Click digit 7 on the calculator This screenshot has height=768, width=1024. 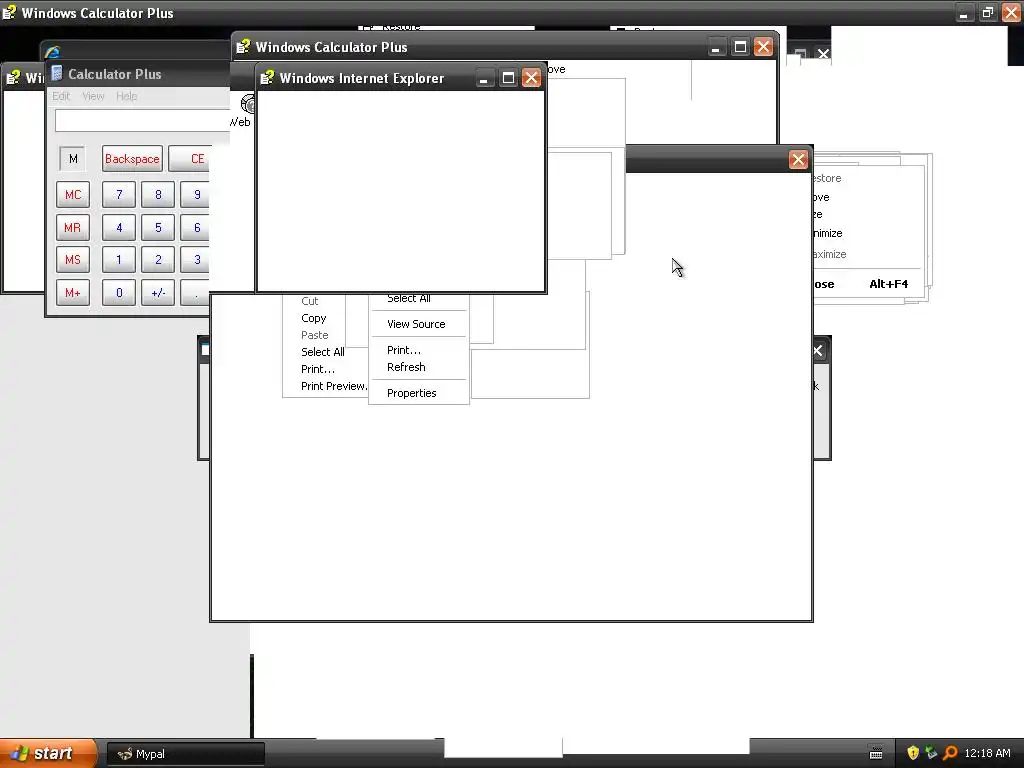(x=119, y=195)
